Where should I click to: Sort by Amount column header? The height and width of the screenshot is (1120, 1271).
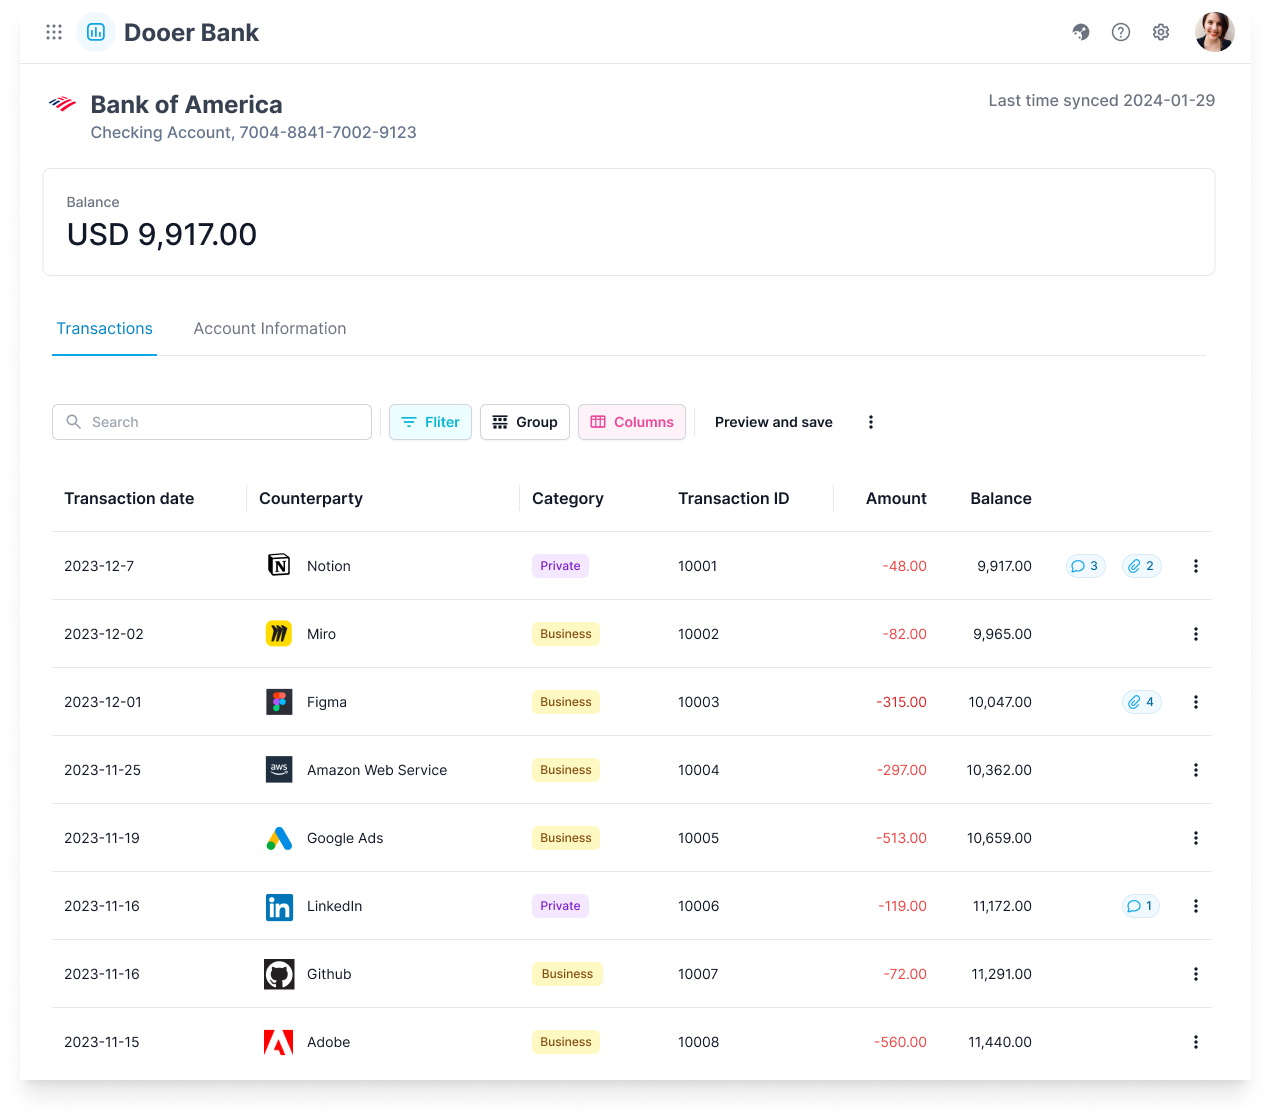(896, 498)
